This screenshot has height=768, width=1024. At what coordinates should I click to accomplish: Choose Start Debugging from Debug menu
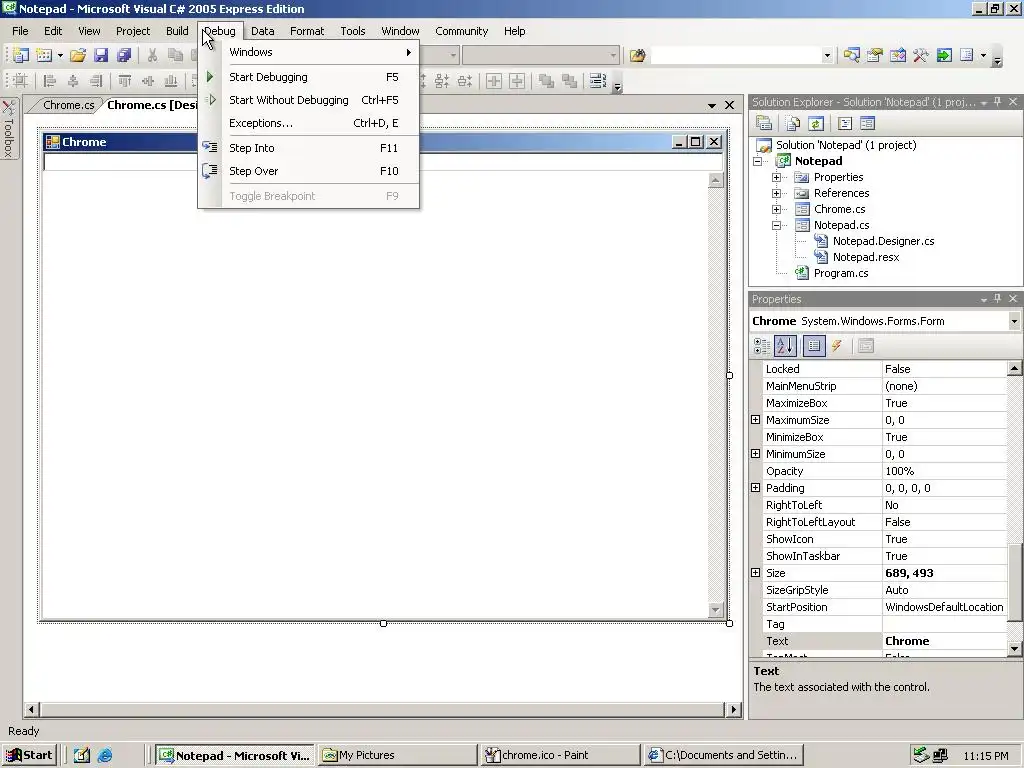pyautogui.click(x=309, y=77)
